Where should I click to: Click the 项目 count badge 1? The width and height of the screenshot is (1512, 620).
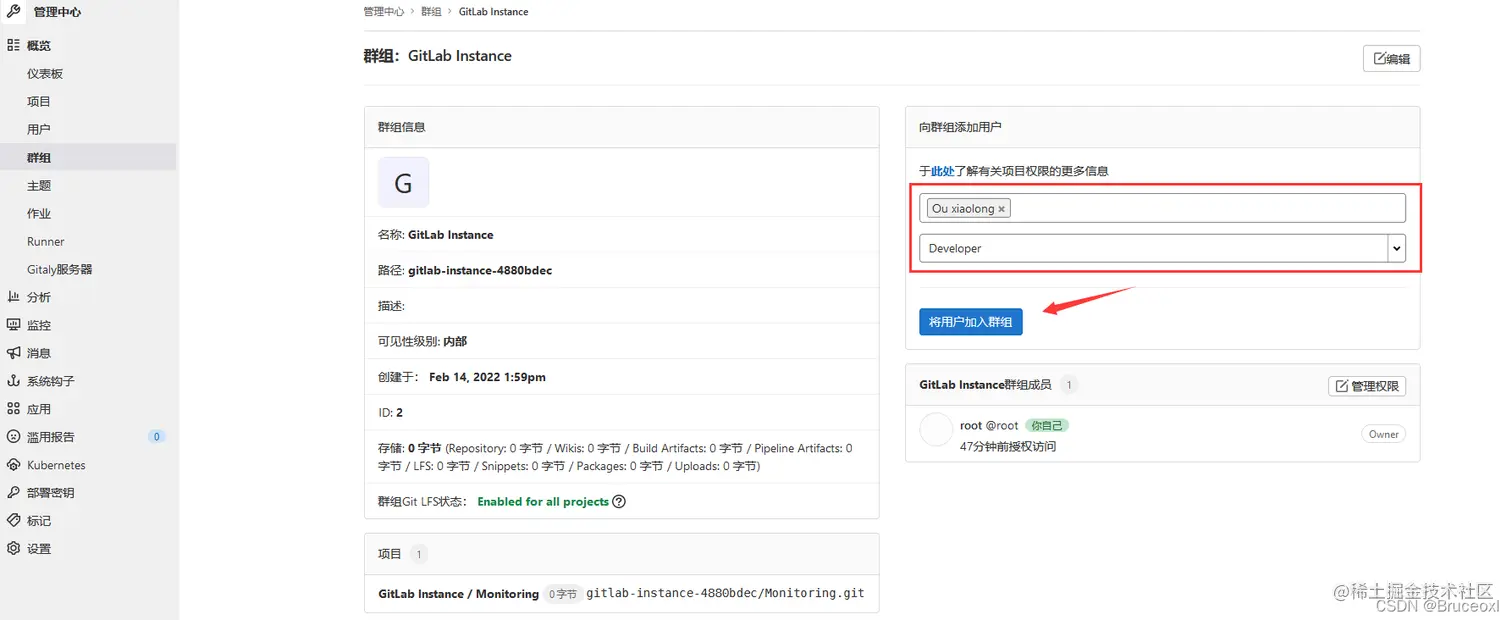coord(418,554)
